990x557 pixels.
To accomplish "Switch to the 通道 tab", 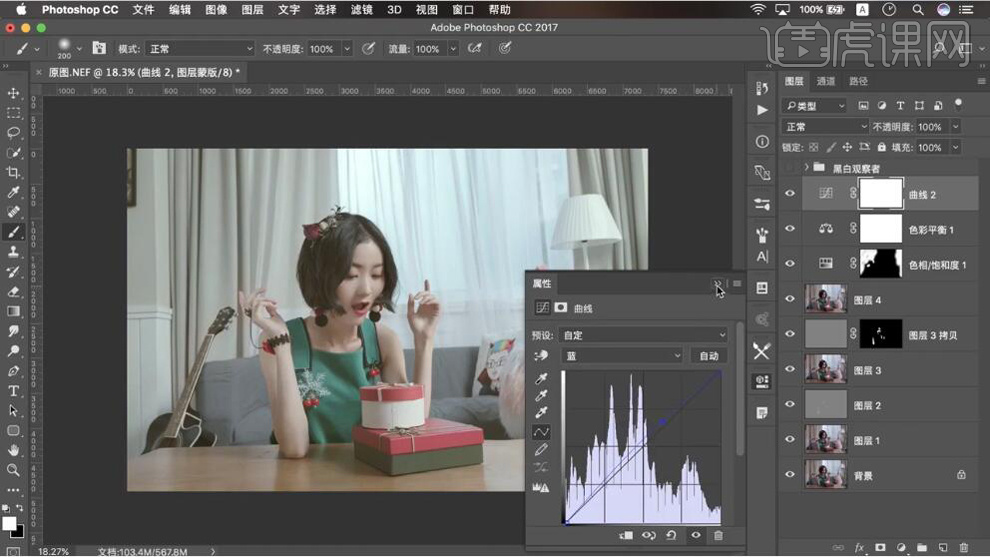I will [825, 81].
